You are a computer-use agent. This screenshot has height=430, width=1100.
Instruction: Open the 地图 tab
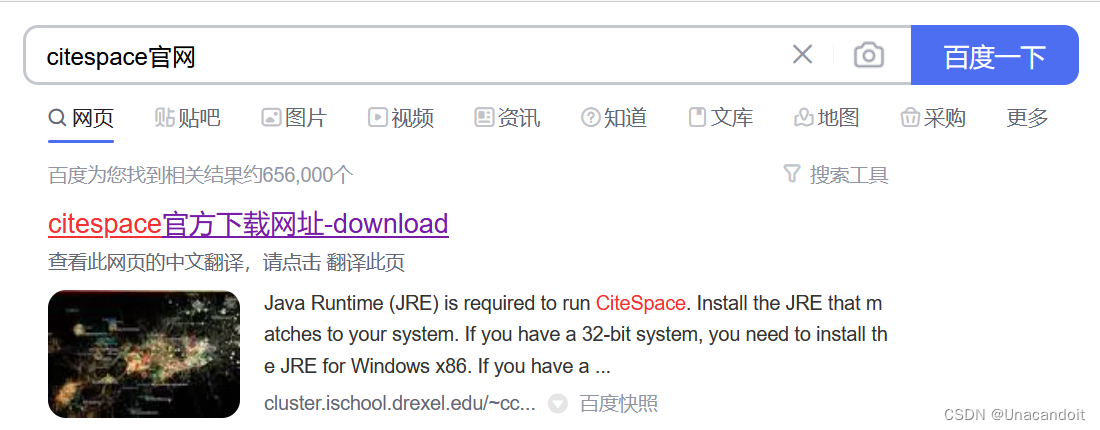[x=826, y=118]
